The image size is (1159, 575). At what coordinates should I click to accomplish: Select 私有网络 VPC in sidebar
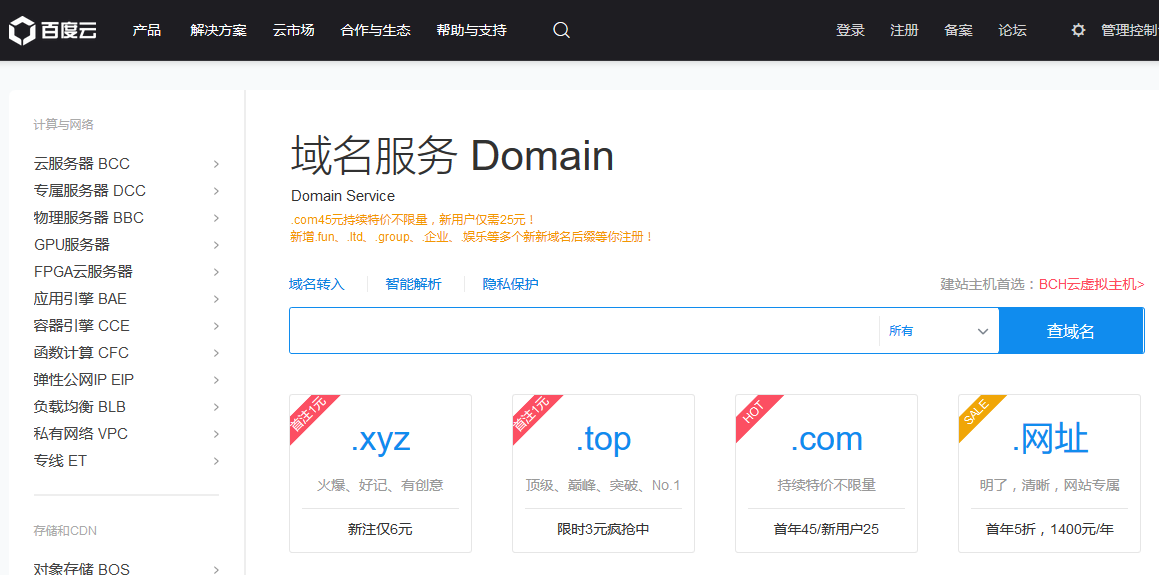81,434
